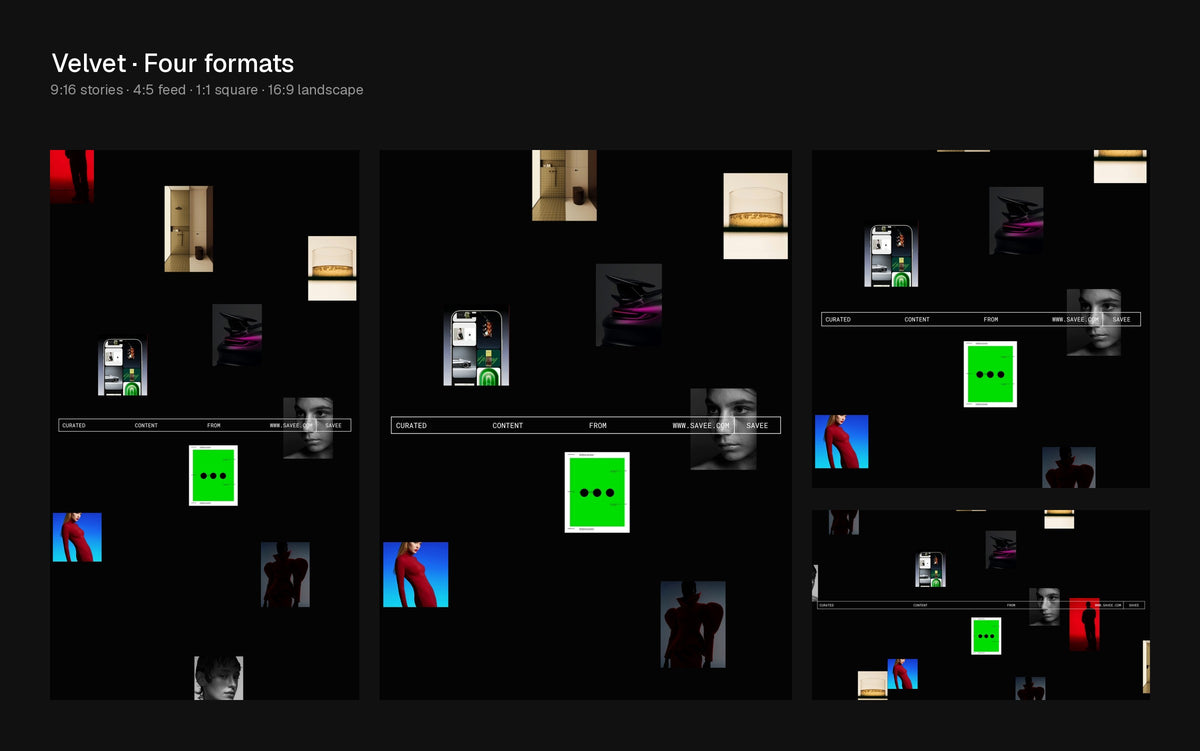Screen dimensions: 1200x751
Task: Select the grayscale face portrait in the landscape panel
Action: tap(1044, 606)
